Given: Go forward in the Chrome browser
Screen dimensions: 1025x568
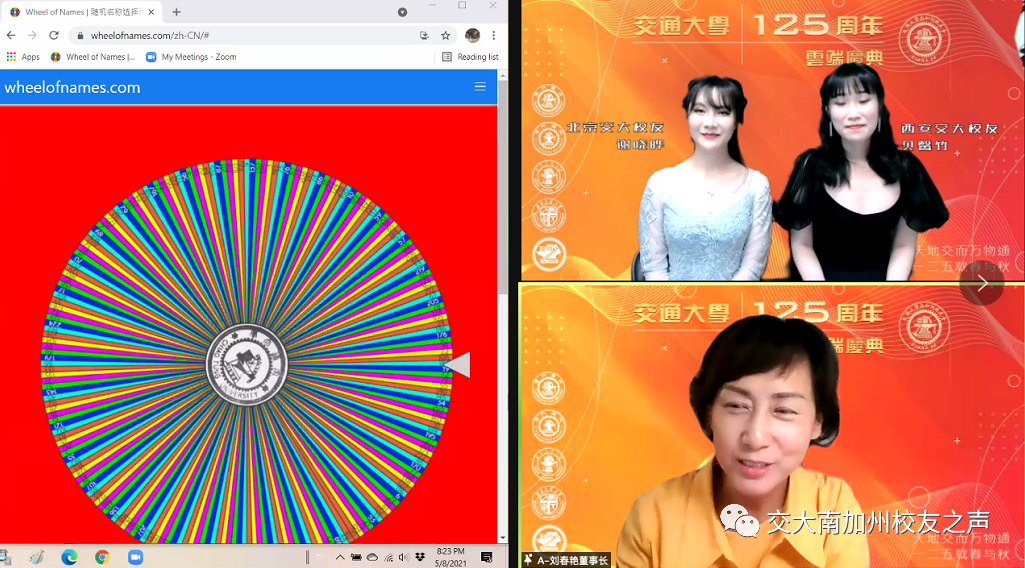Looking at the screenshot, I should click(x=32, y=35).
